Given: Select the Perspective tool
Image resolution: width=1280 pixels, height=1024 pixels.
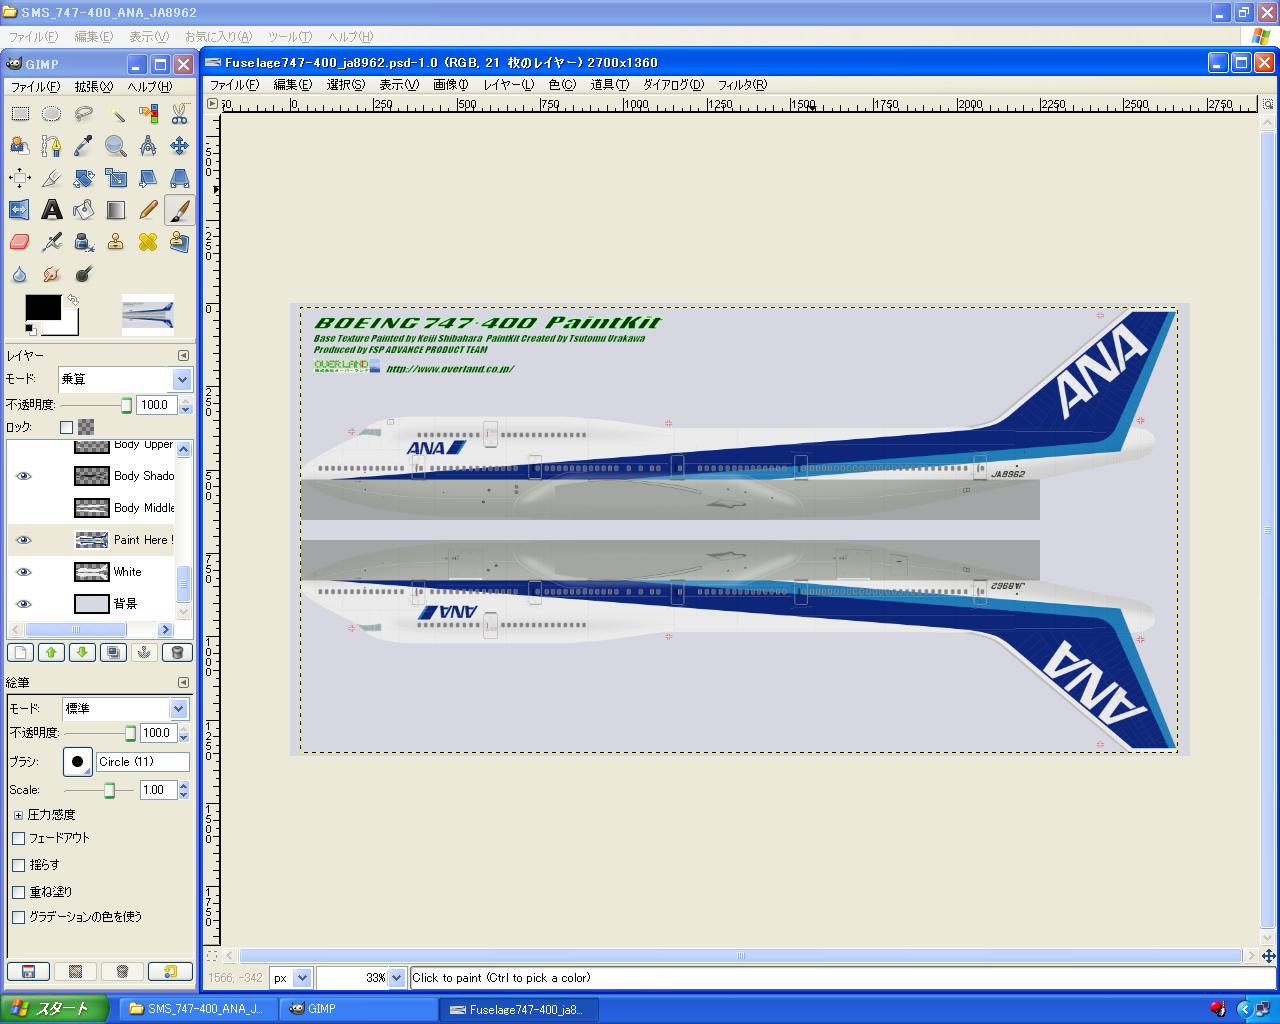Looking at the screenshot, I should 179,178.
